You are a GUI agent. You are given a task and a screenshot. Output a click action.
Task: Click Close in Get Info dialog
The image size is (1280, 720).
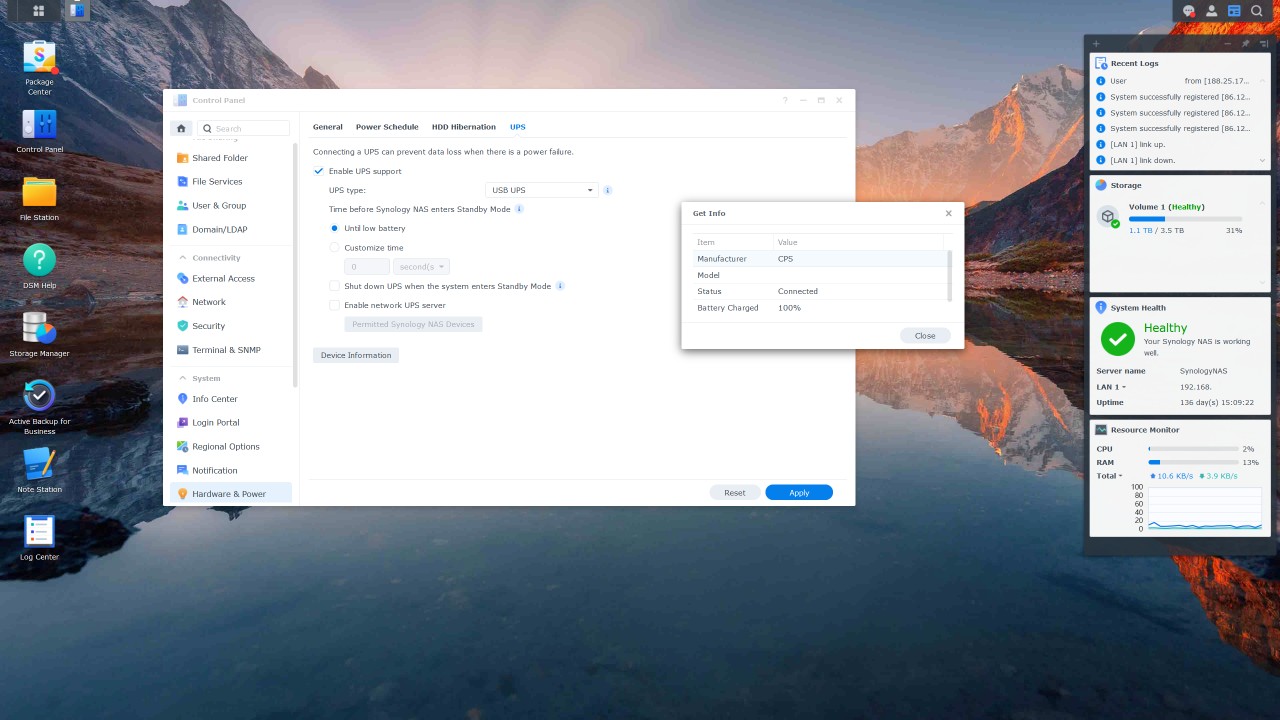pyautogui.click(x=924, y=336)
